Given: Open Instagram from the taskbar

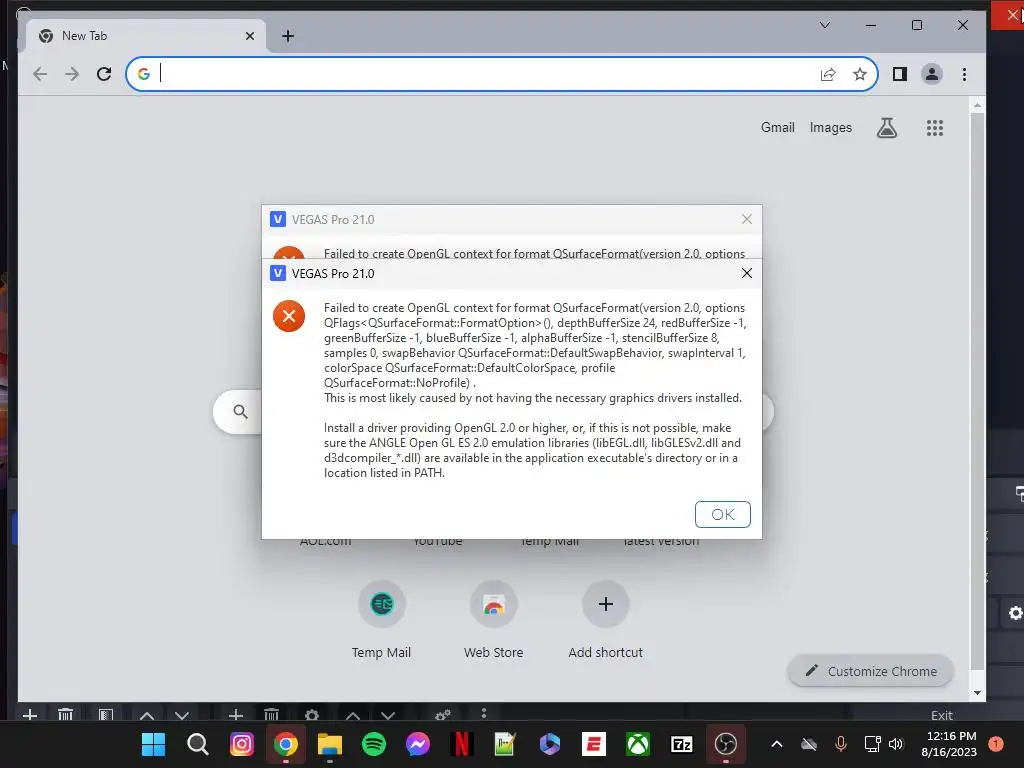Looking at the screenshot, I should (242, 744).
